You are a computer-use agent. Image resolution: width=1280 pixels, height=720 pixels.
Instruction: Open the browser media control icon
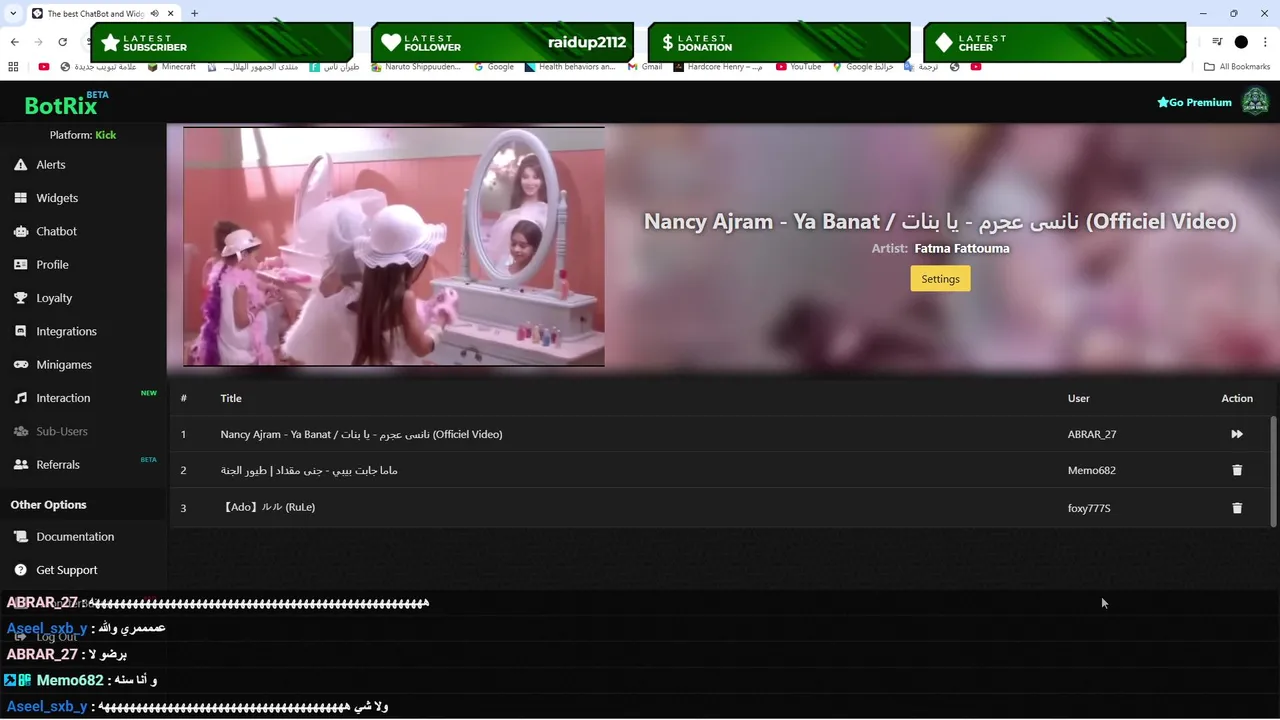point(1217,42)
